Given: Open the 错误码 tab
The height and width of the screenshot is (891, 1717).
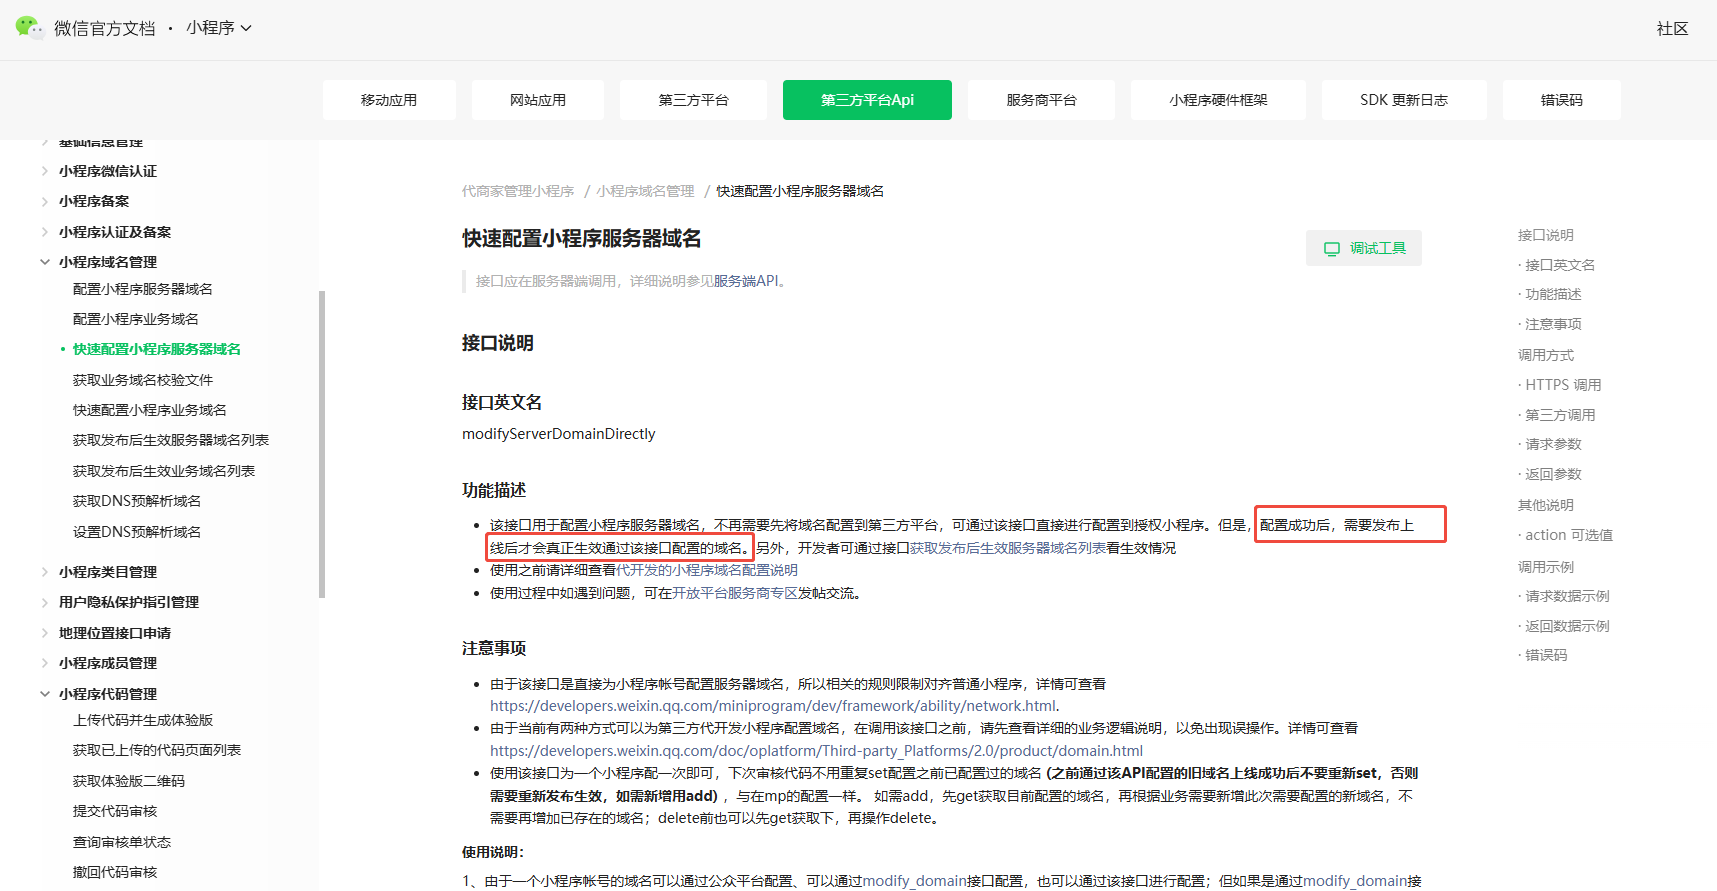Looking at the screenshot, I should (1561, 100).
